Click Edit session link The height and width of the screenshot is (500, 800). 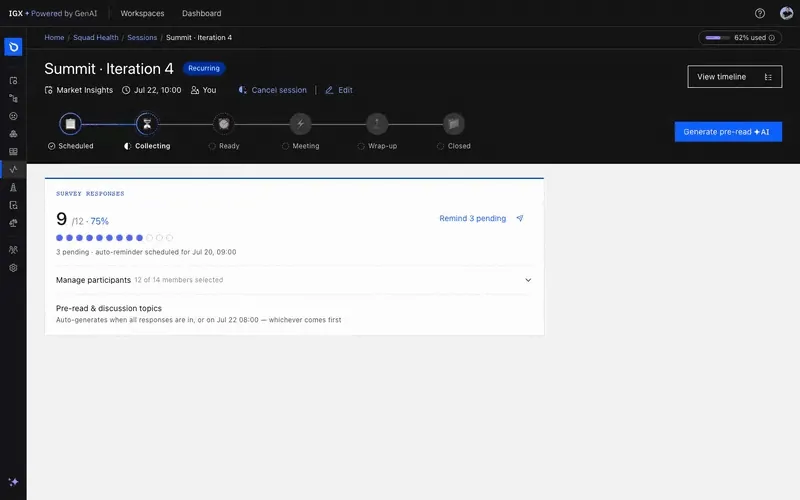(x=339, y=90)
